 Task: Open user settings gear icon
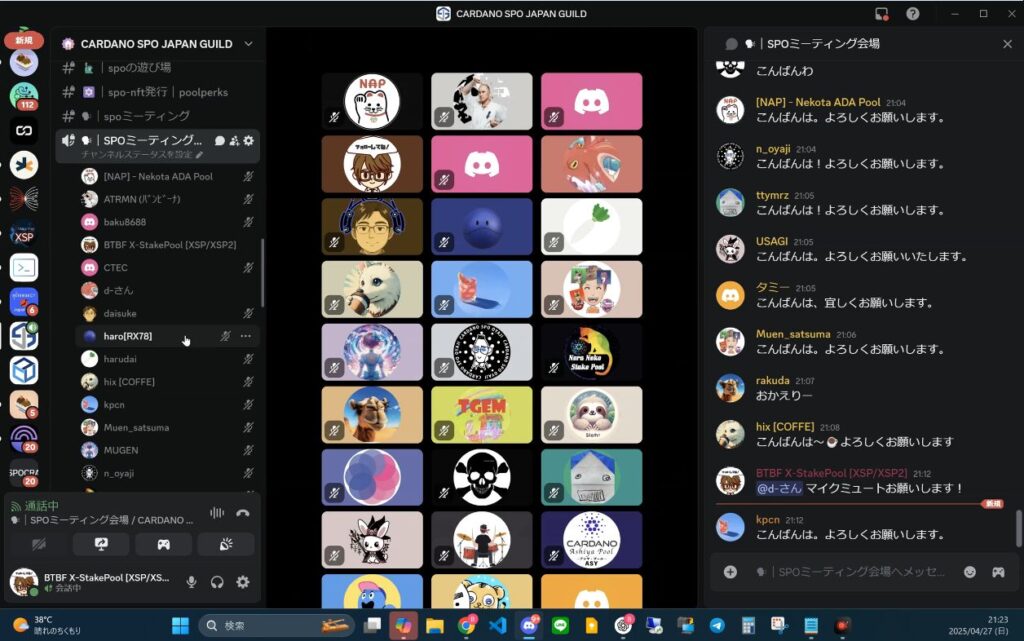pos(243,582)
